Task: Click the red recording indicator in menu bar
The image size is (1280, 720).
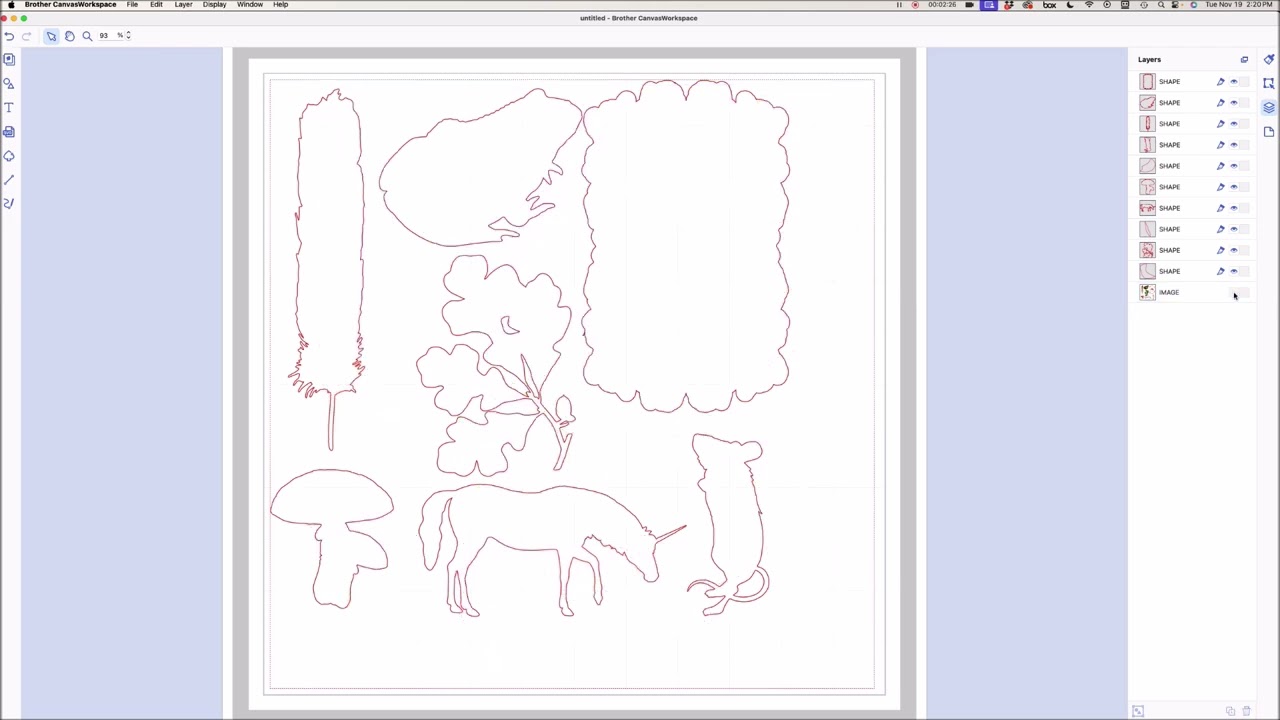Action: tap(915, 5)
